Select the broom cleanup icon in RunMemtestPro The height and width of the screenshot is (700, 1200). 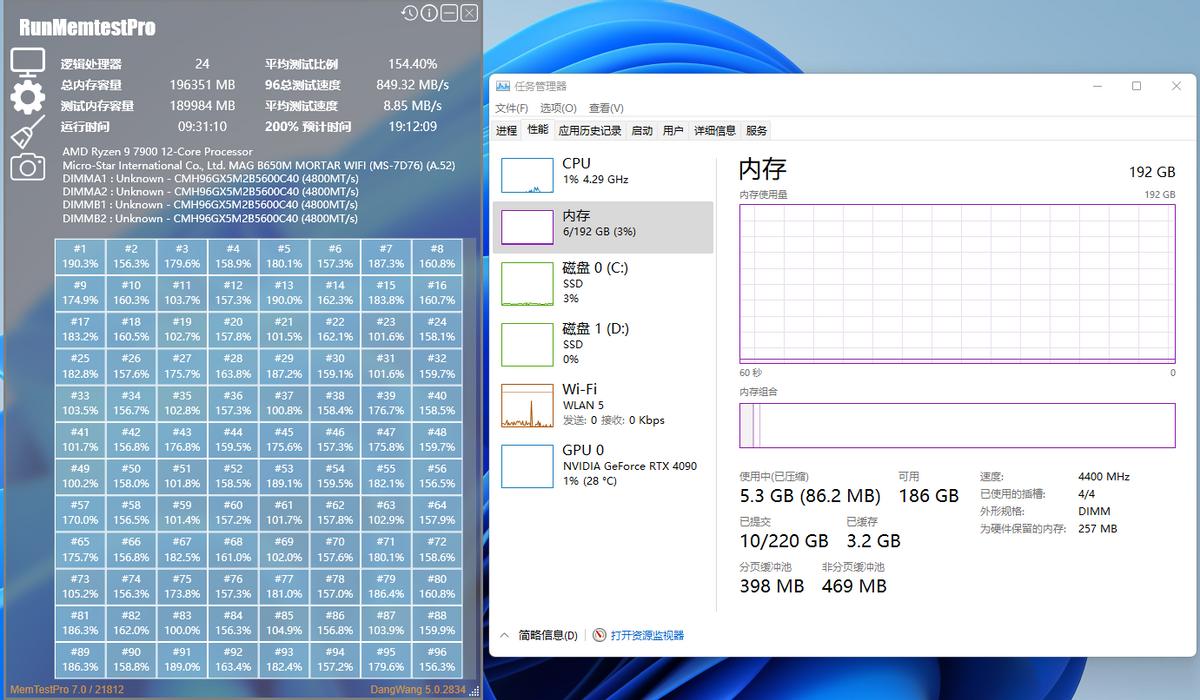[x=27, y=133]
